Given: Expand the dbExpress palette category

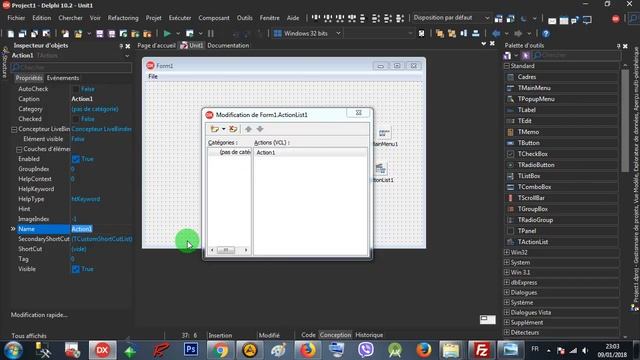Looking at the screenshot, I should tap(507, 282).
